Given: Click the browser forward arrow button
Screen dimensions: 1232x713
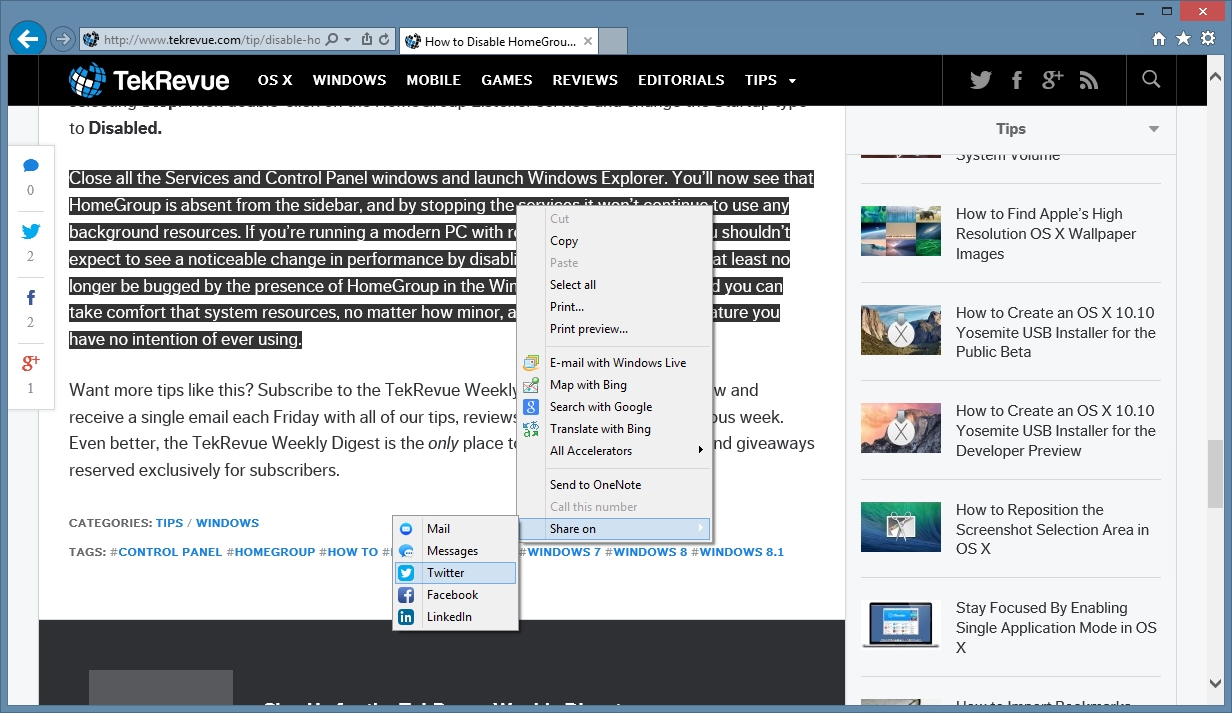Looking at the screenshot, I should click(63, 40).
